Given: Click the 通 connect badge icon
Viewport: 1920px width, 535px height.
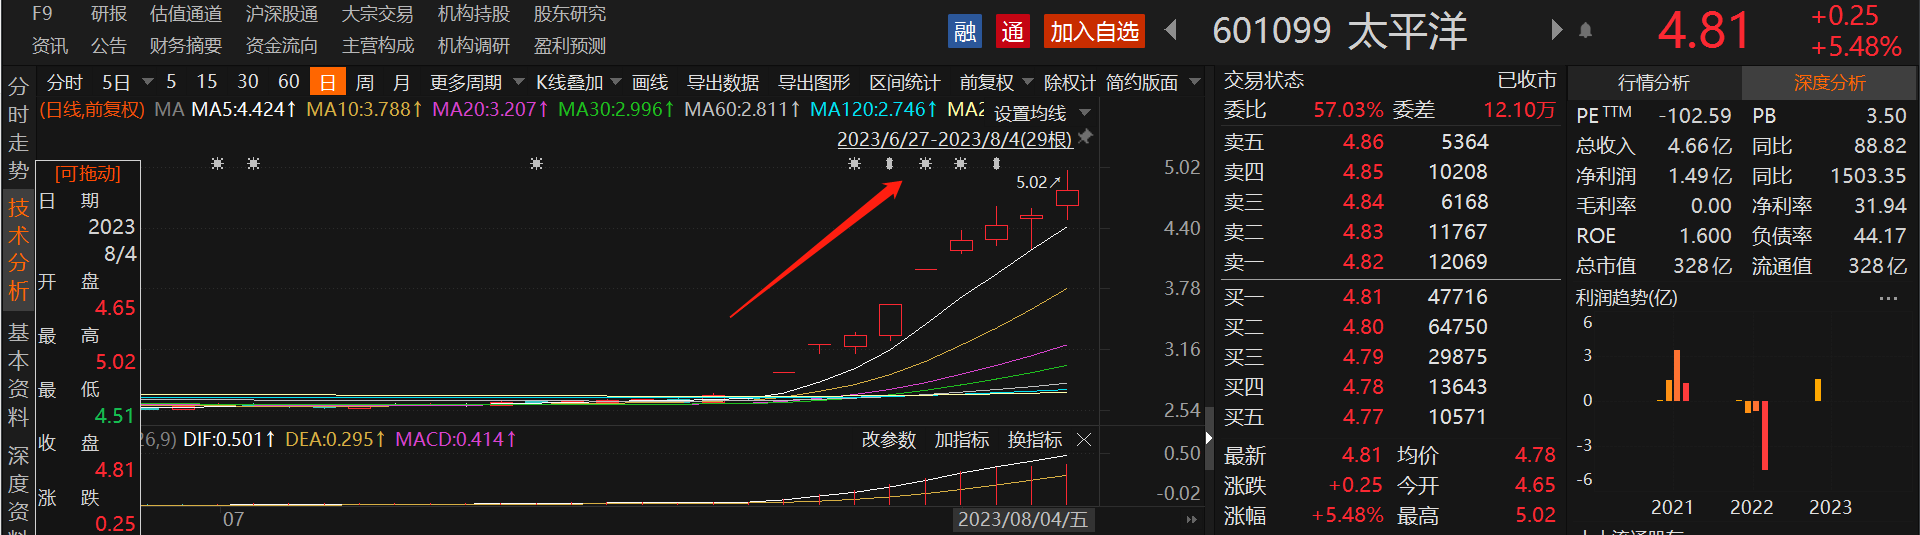Looking at the screenshot, I should coord(1012,32).
